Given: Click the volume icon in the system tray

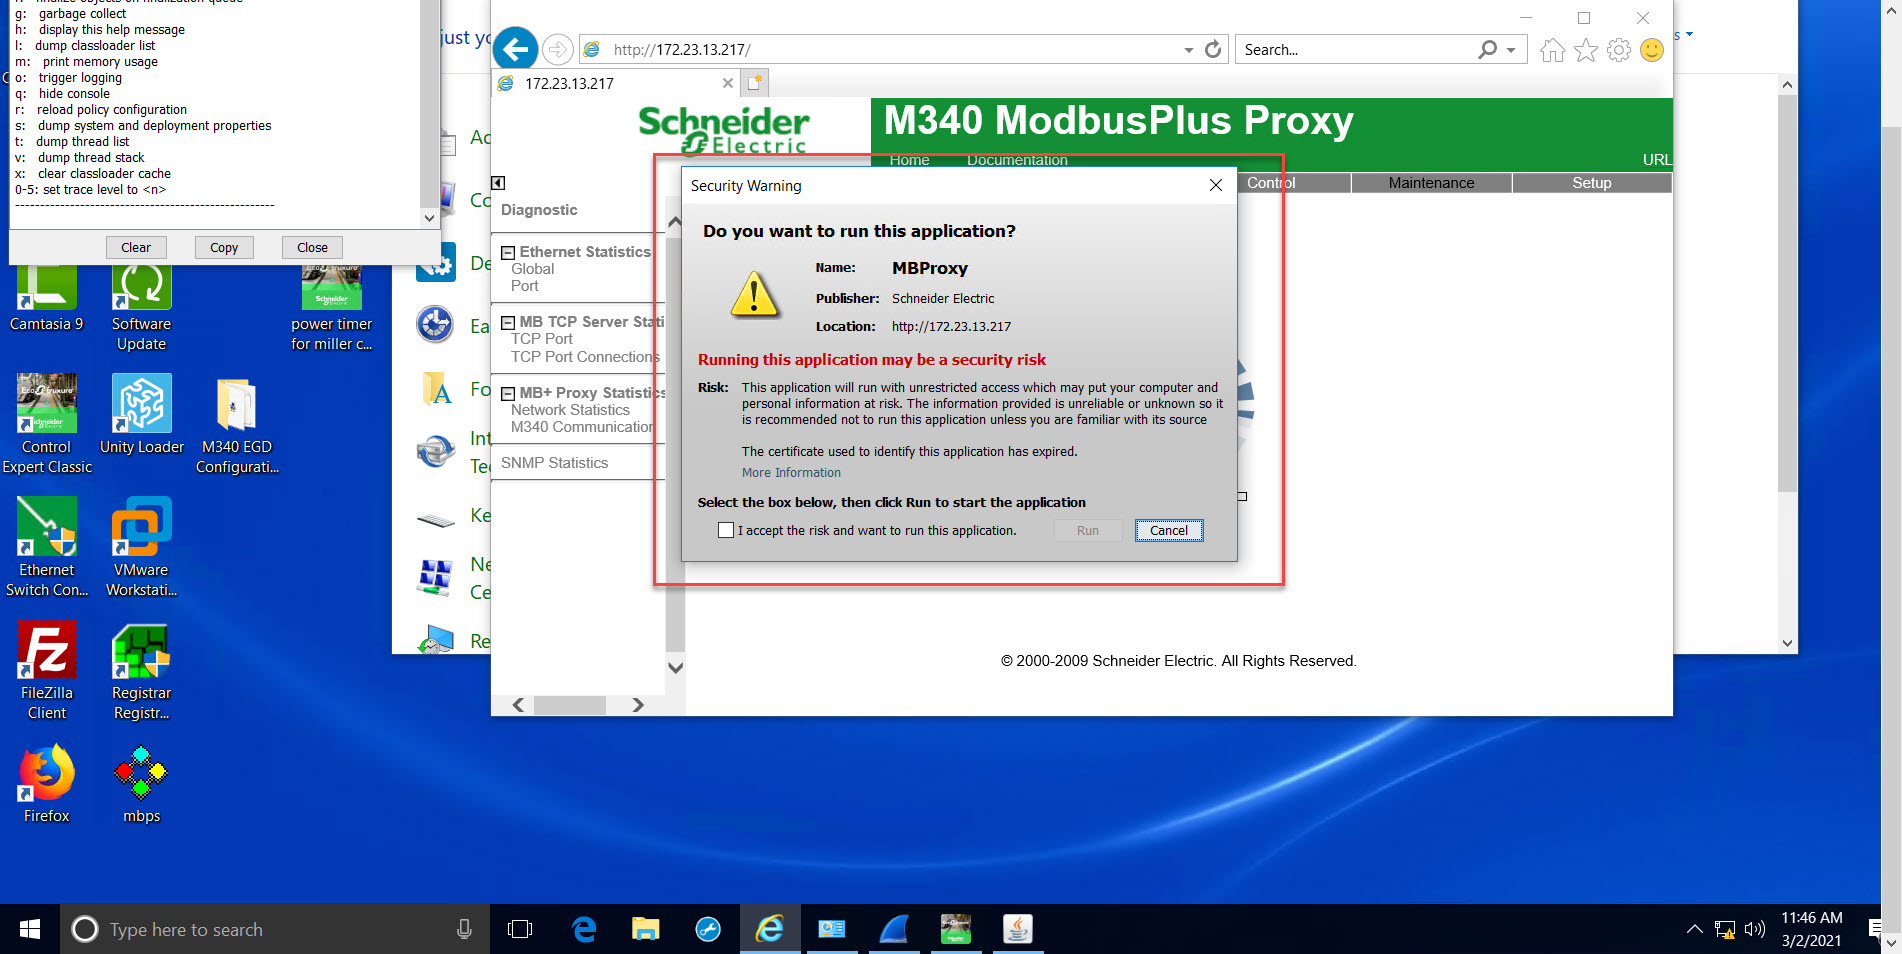Looking at the screenshot, I should (1755, 930).
